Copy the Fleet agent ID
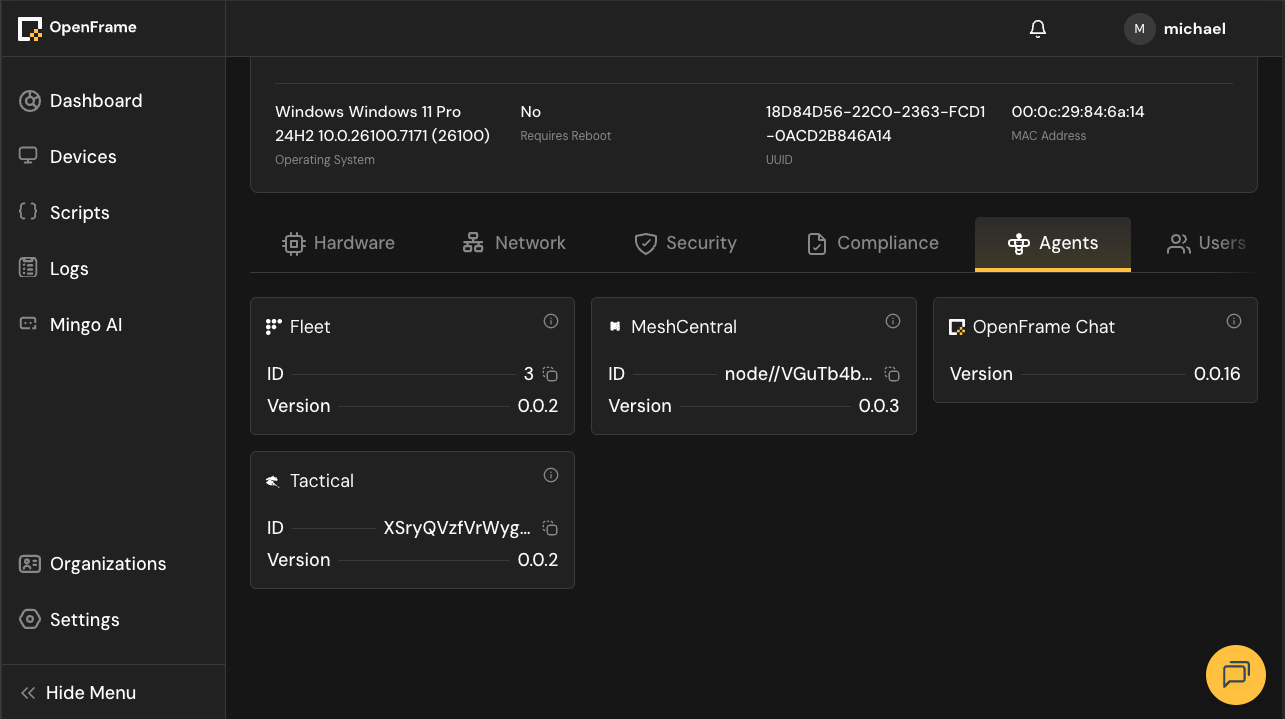 [550, 374]
